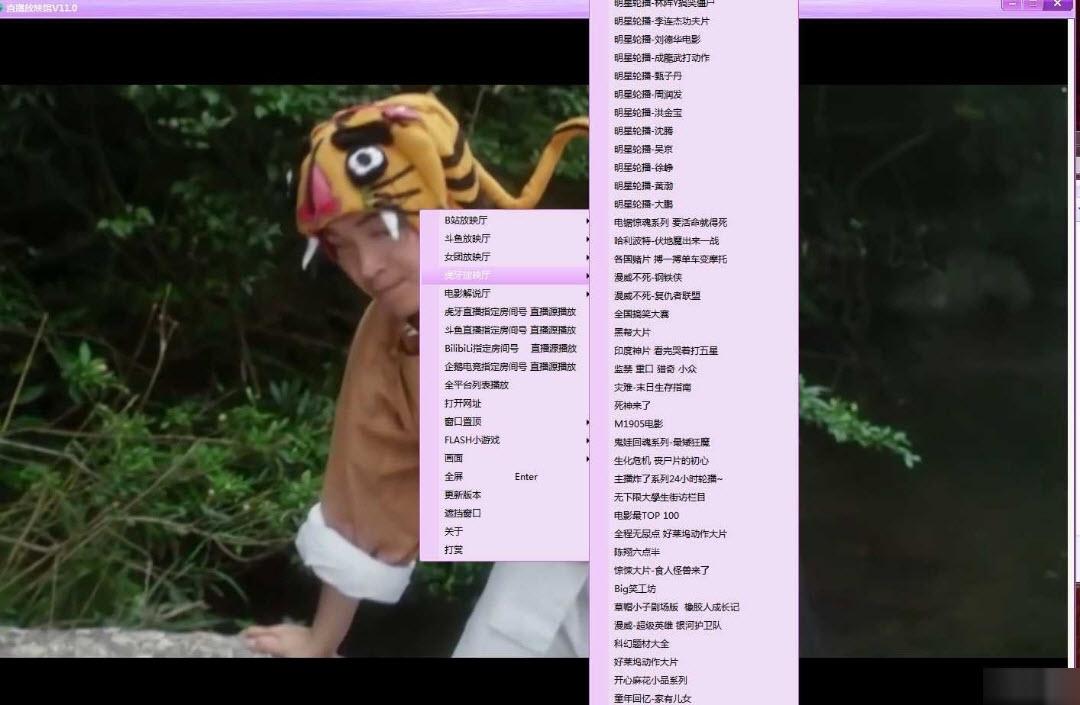Click 更新版本 menu entry
Viewport: 1080px width, 705px height.
coord(505,495)
